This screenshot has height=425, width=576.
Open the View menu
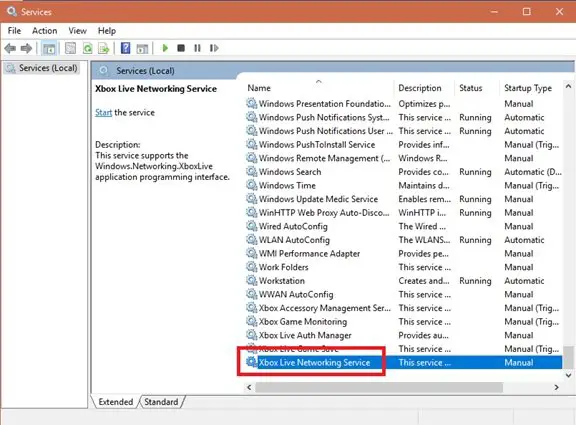tap(78, 31)
